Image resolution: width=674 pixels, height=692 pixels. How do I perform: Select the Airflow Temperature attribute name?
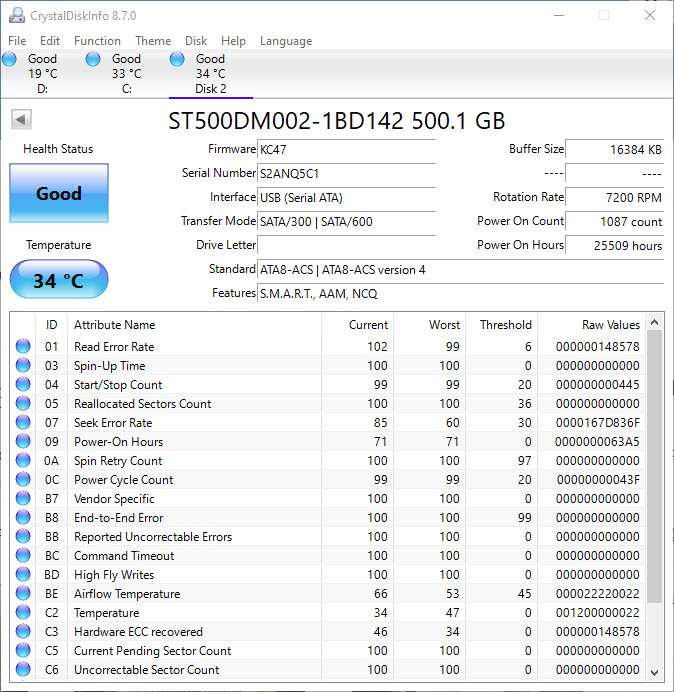(127, 594)
